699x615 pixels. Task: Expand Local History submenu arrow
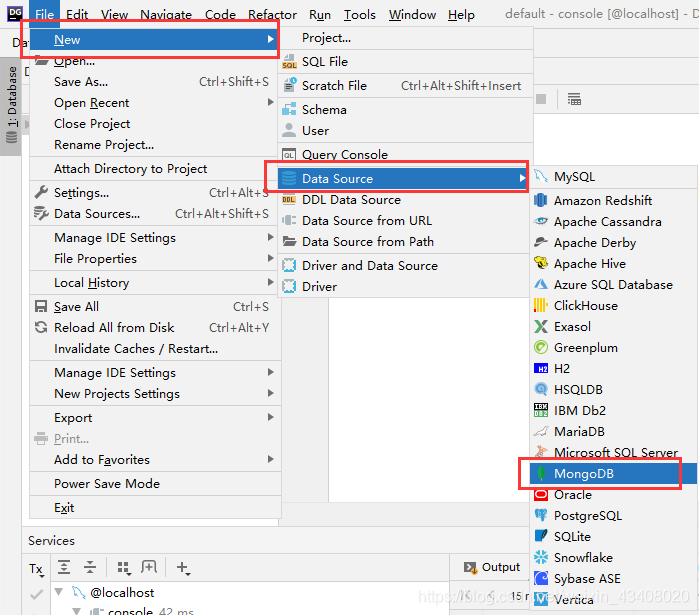[271, 282]
